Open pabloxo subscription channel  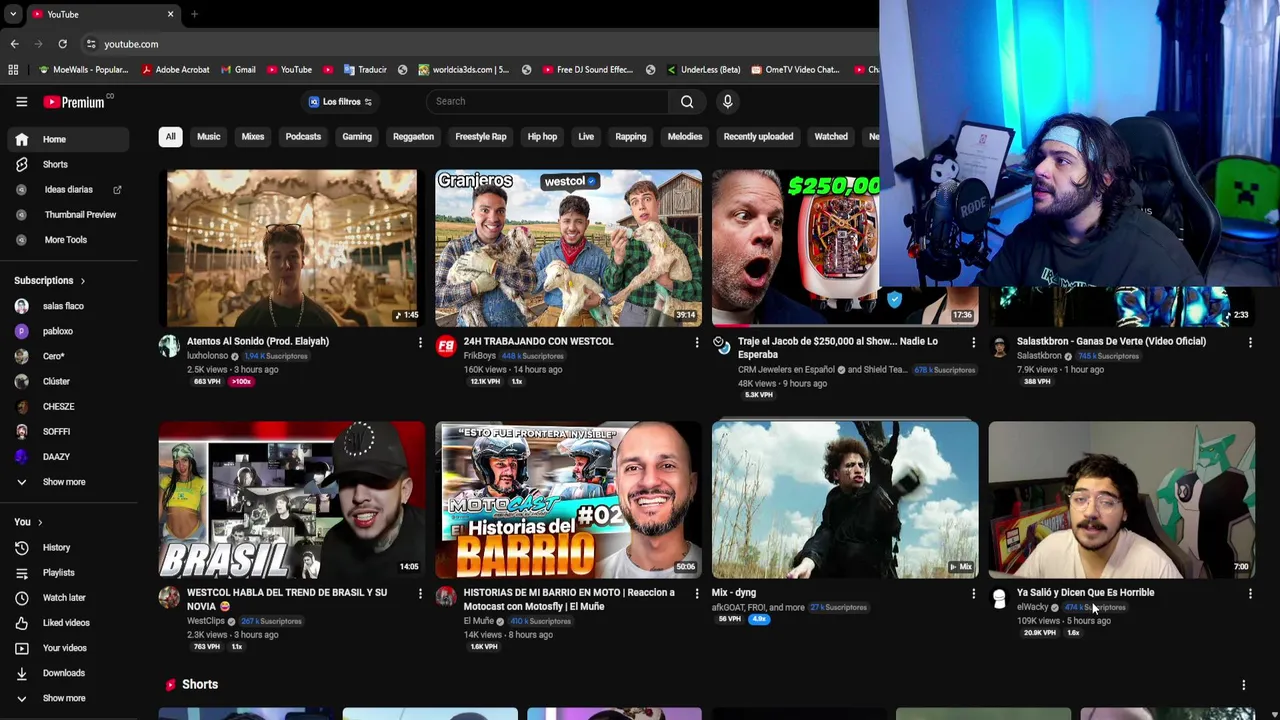tap(66, 331)
